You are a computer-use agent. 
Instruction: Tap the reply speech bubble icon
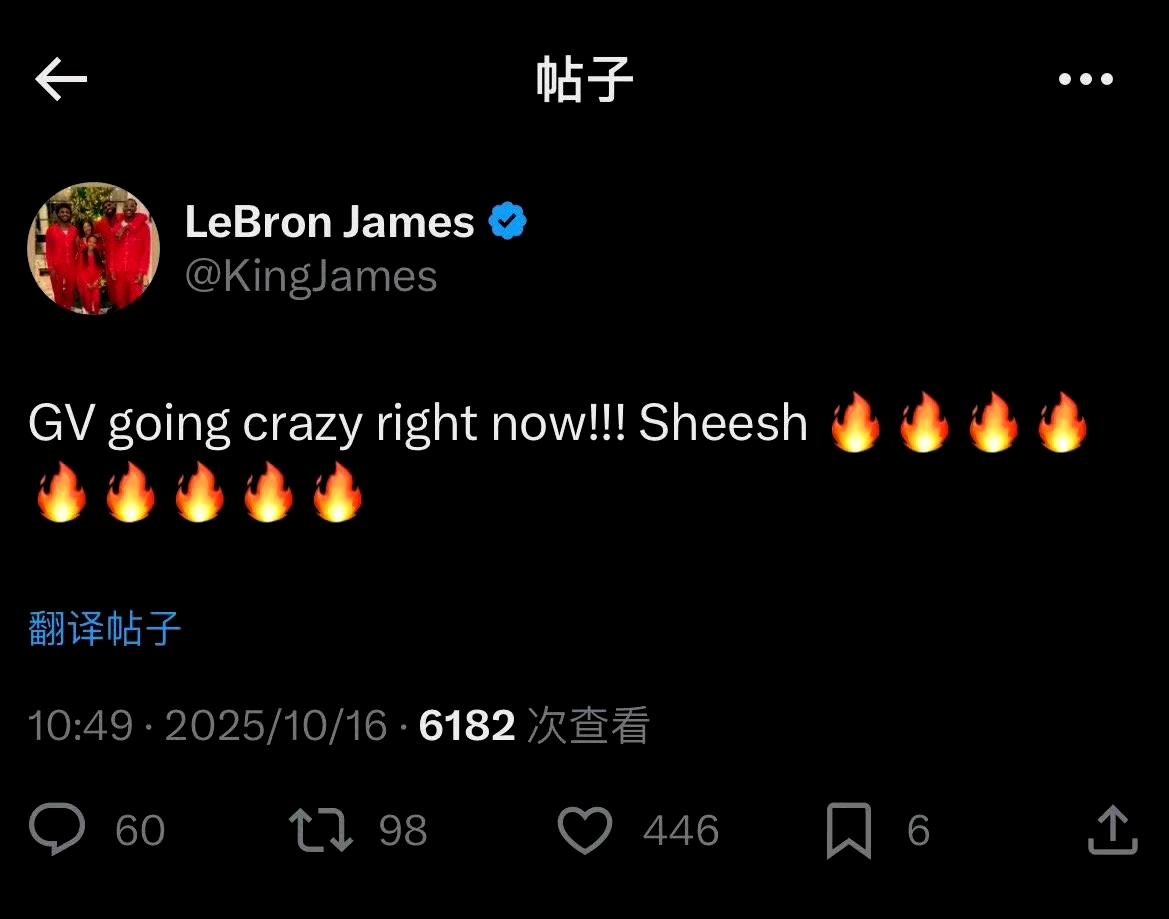pyautogui.click(x=57, y=829)
